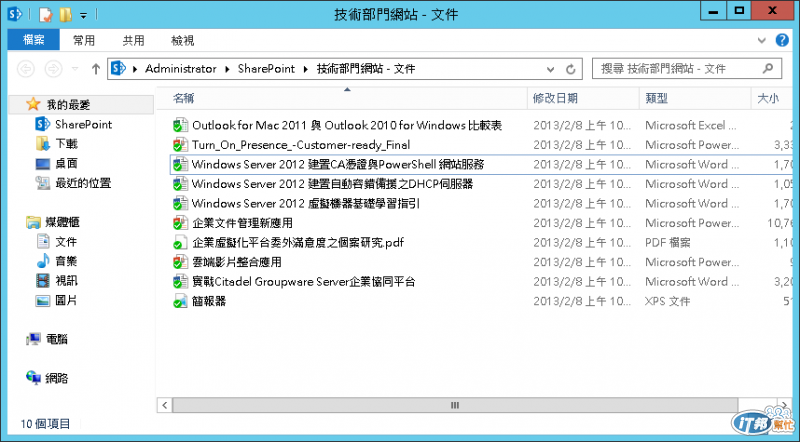The image size is (800, 442).
Task: Click the New folder icon in quick access toolbar
Action: coord(65,14)
